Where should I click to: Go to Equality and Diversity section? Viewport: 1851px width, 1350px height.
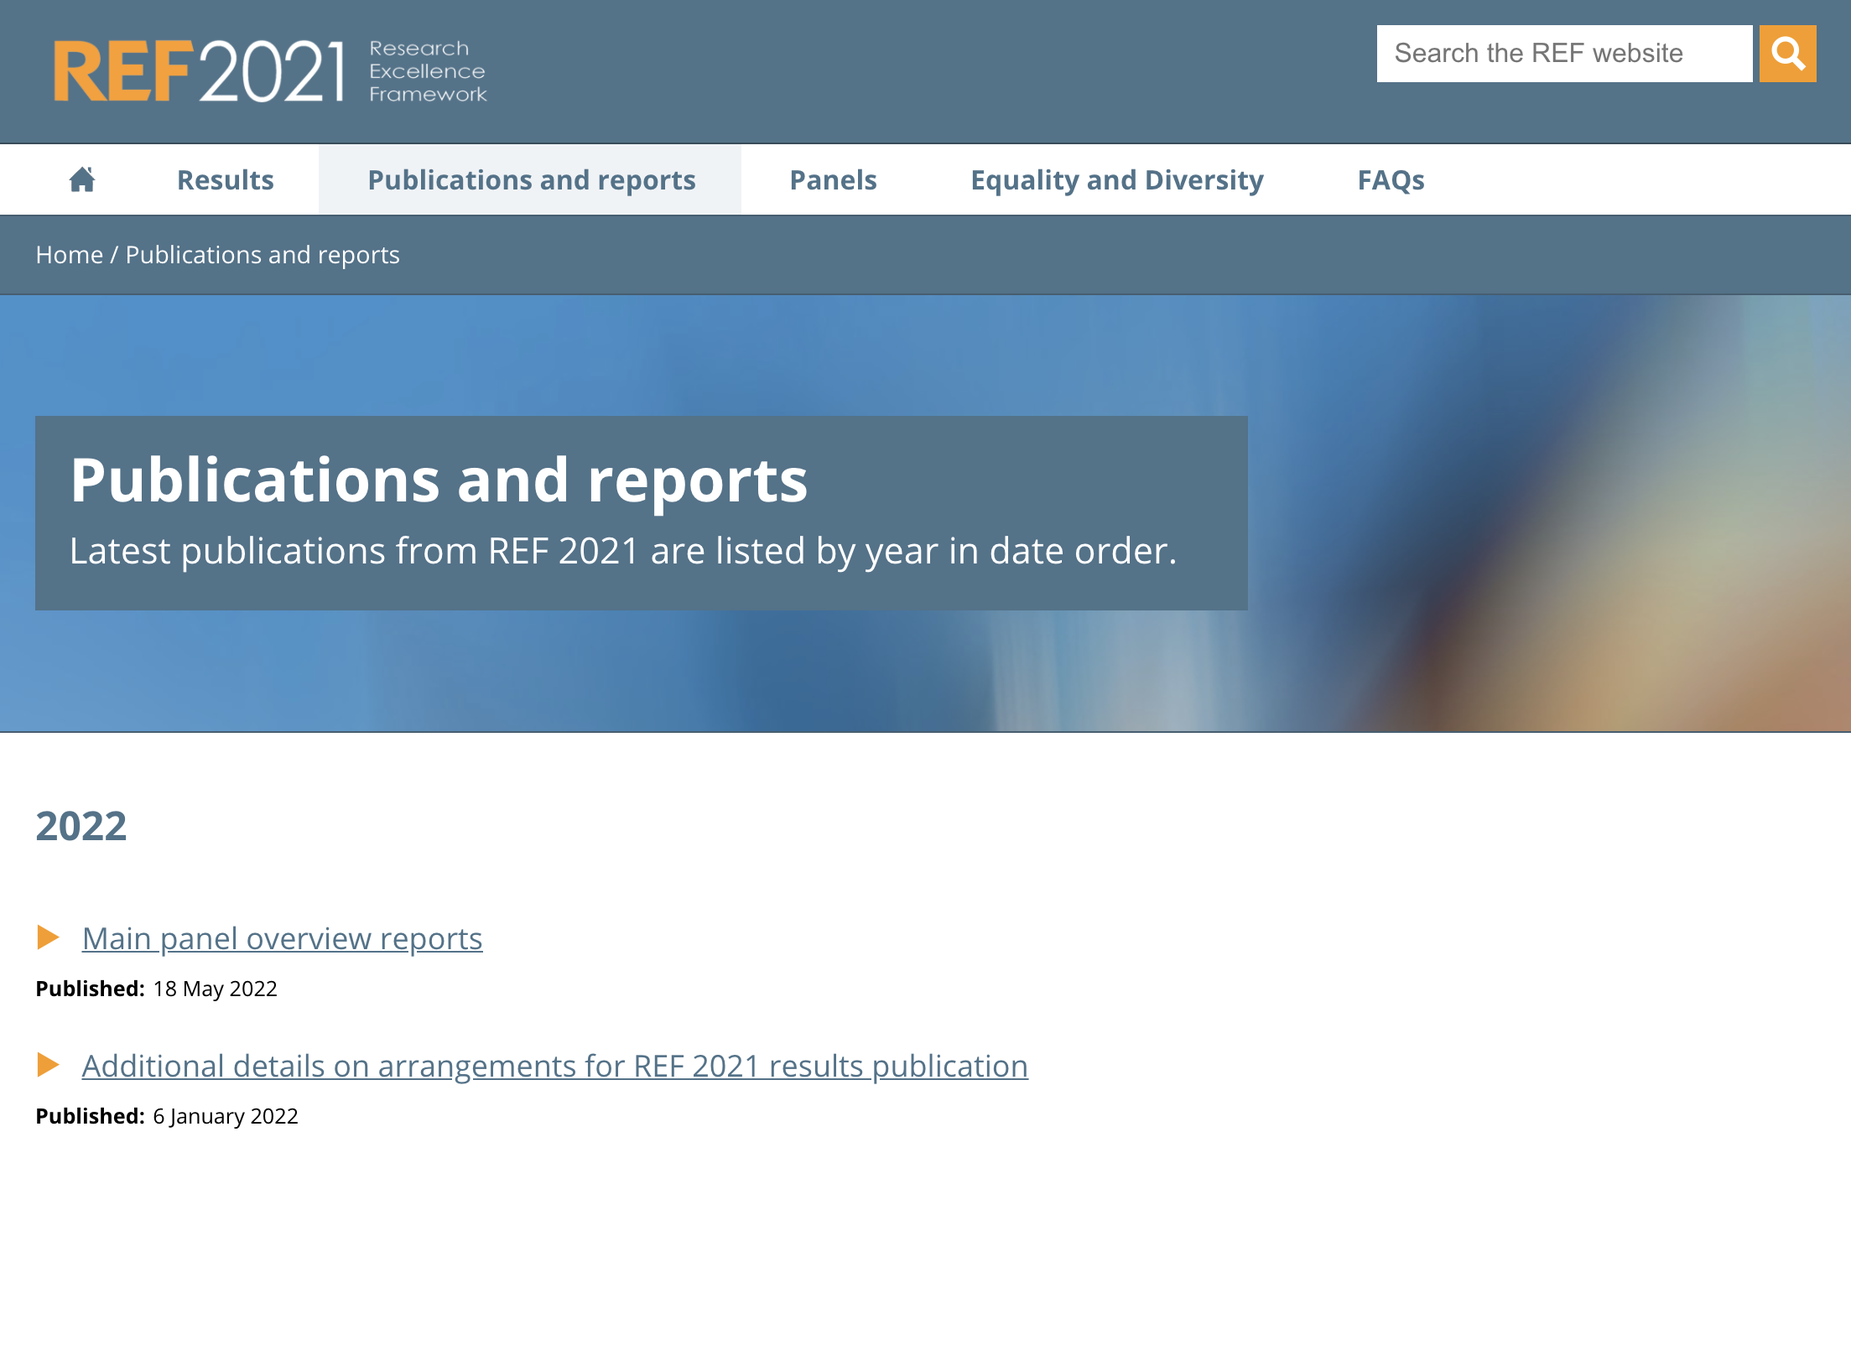1117,180
